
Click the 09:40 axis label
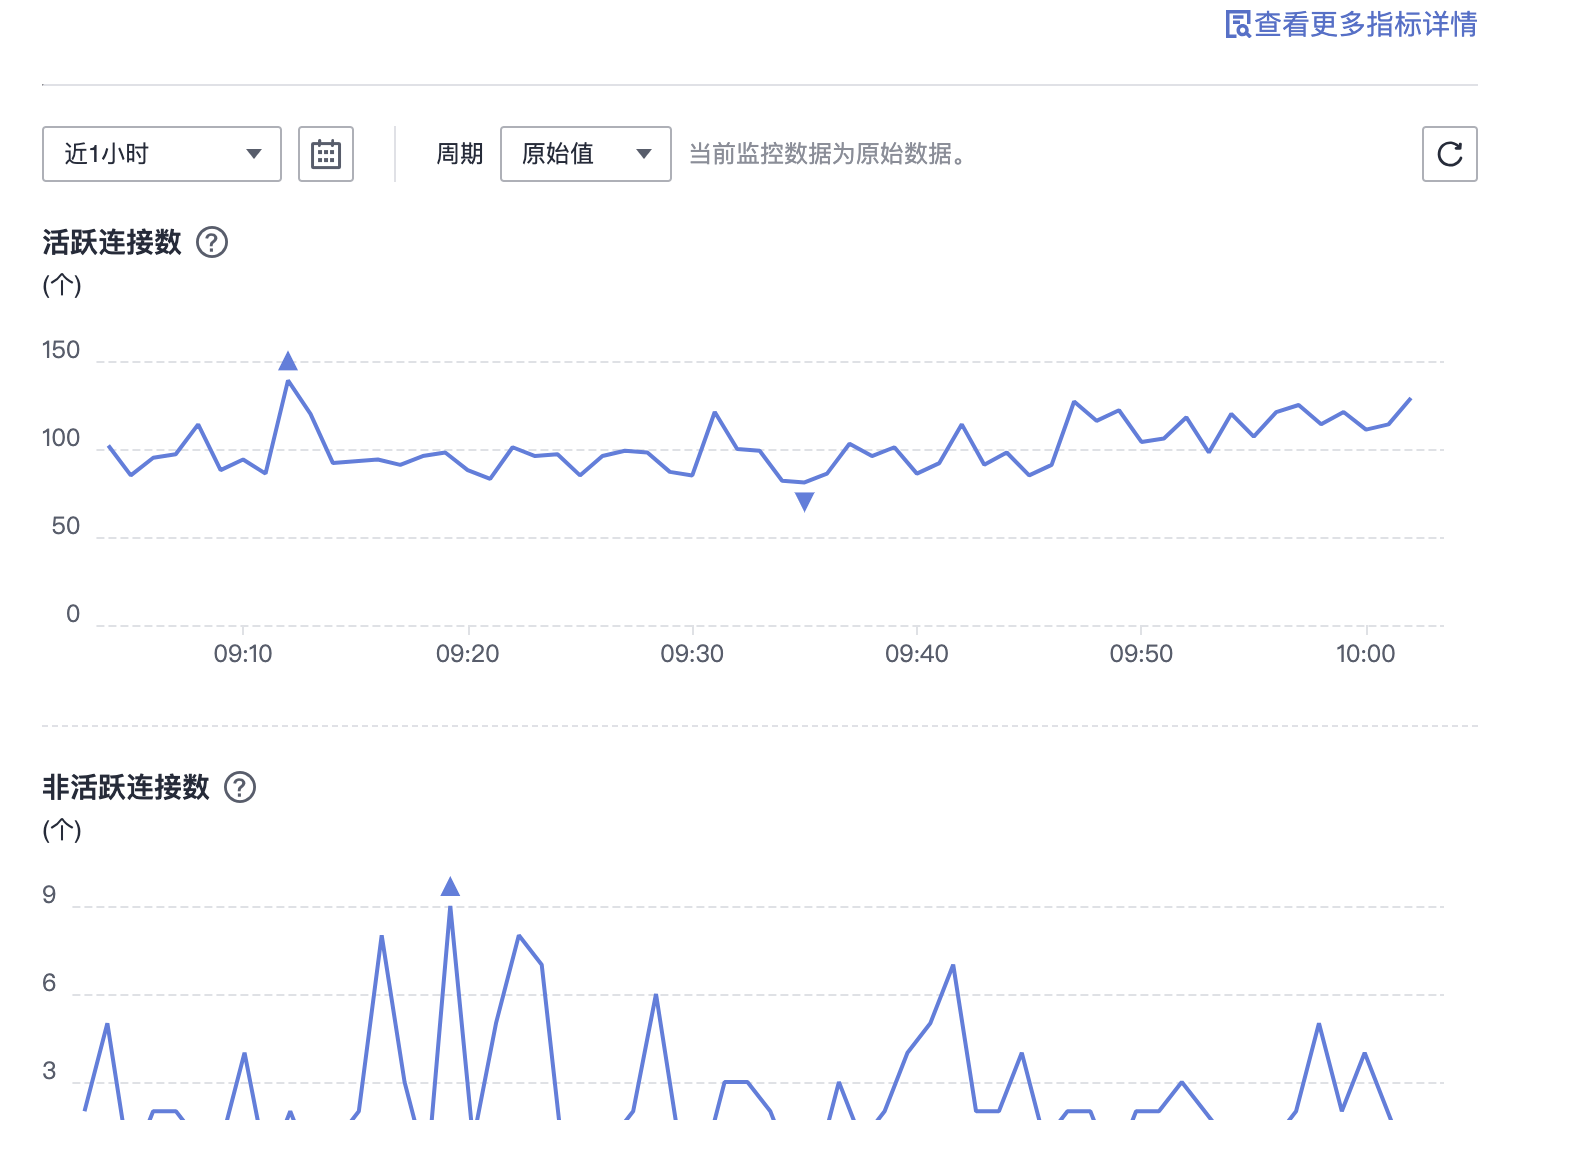point(917,654)
